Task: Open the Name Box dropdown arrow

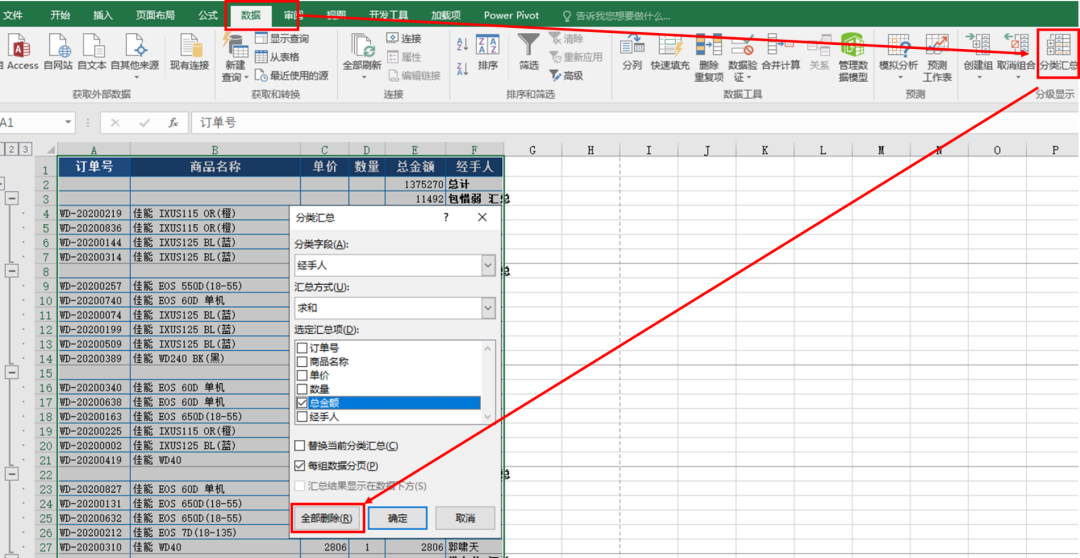Action: pos(68,123)
